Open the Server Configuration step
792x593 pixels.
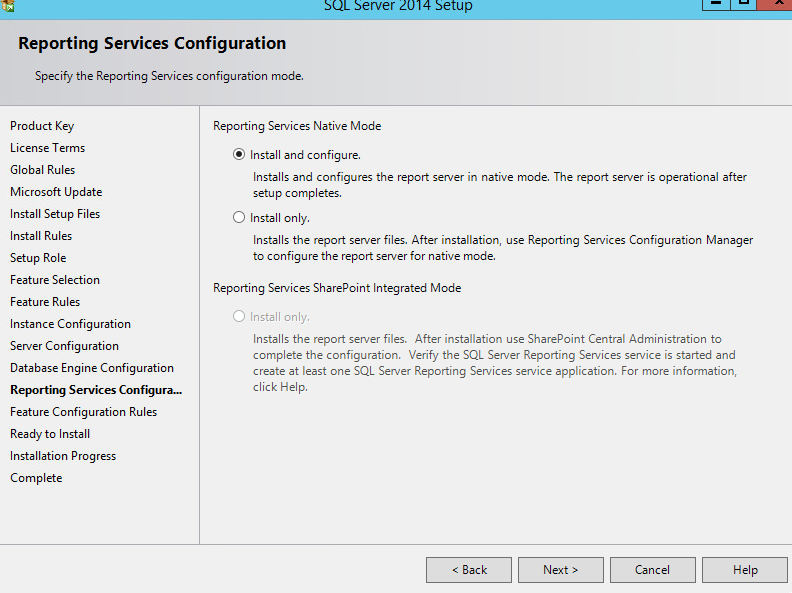[x=64, y=346]
